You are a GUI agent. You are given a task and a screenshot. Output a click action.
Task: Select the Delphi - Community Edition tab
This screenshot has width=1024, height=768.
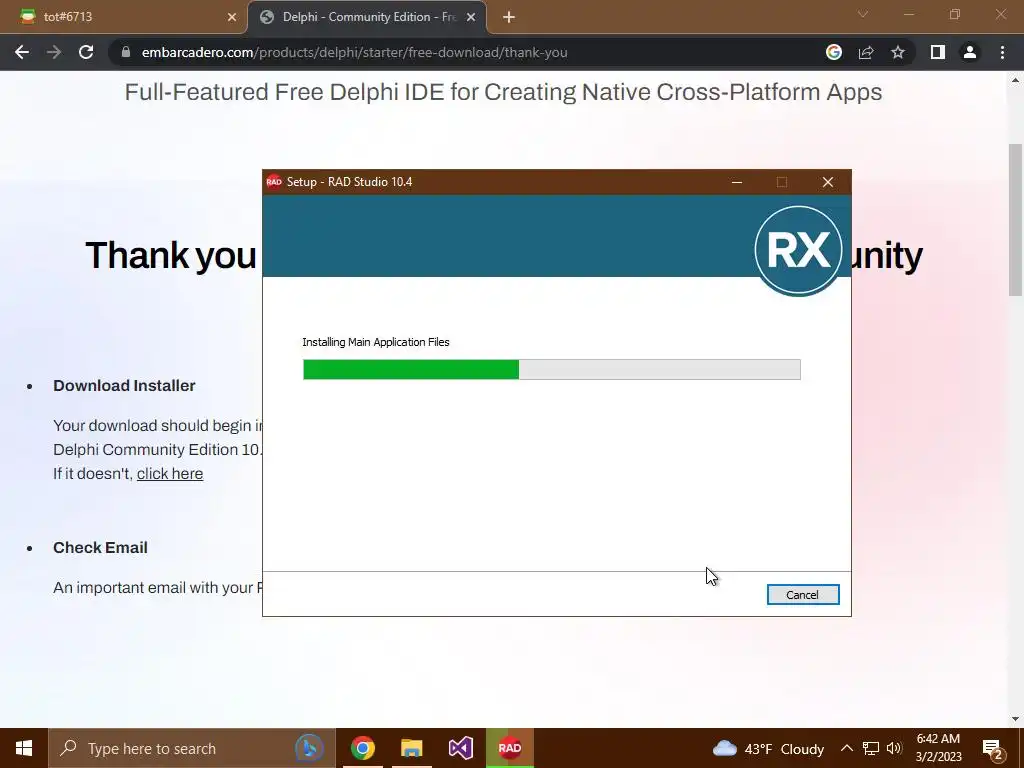366,17
